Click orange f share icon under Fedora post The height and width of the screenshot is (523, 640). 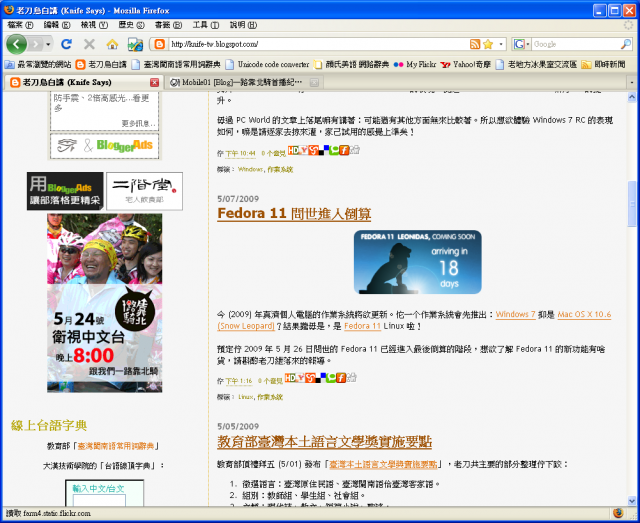[341, 378]
